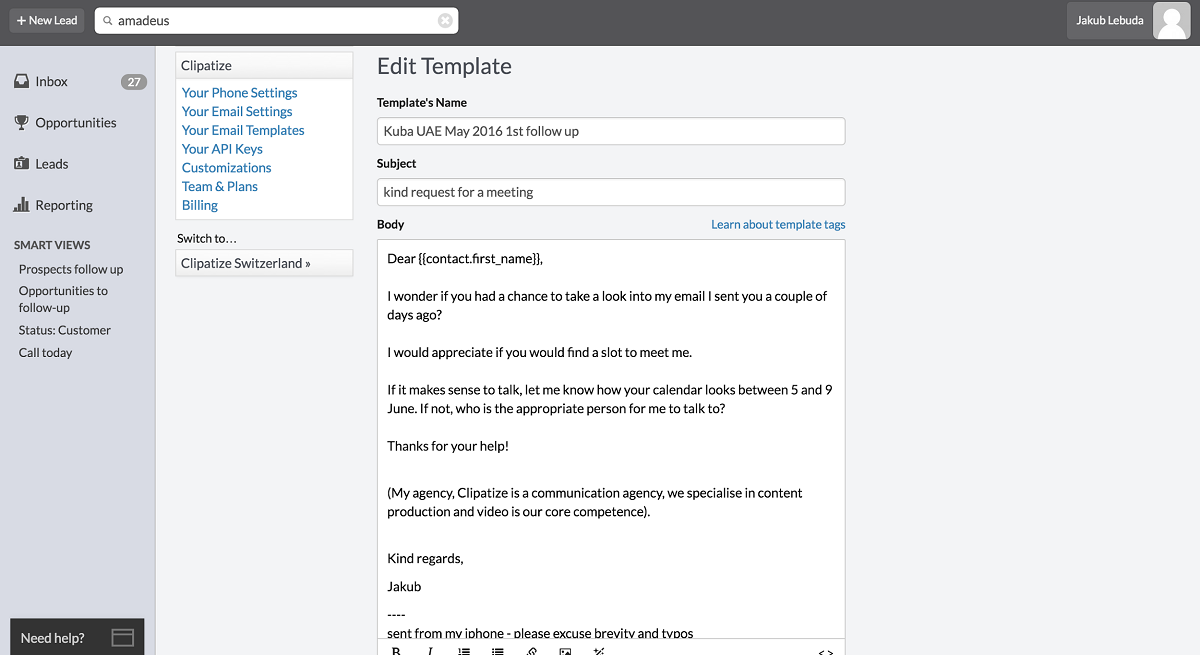Switch to Clipatize Switzerland organization
The image size is (1200, 655).
coord(246,264)
